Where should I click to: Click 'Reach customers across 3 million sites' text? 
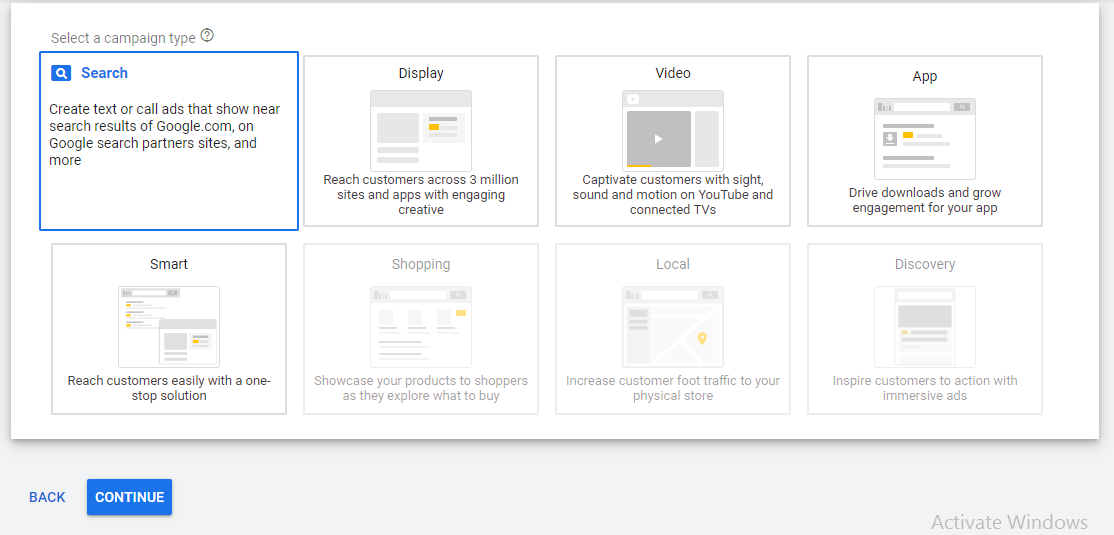(421, 195)
